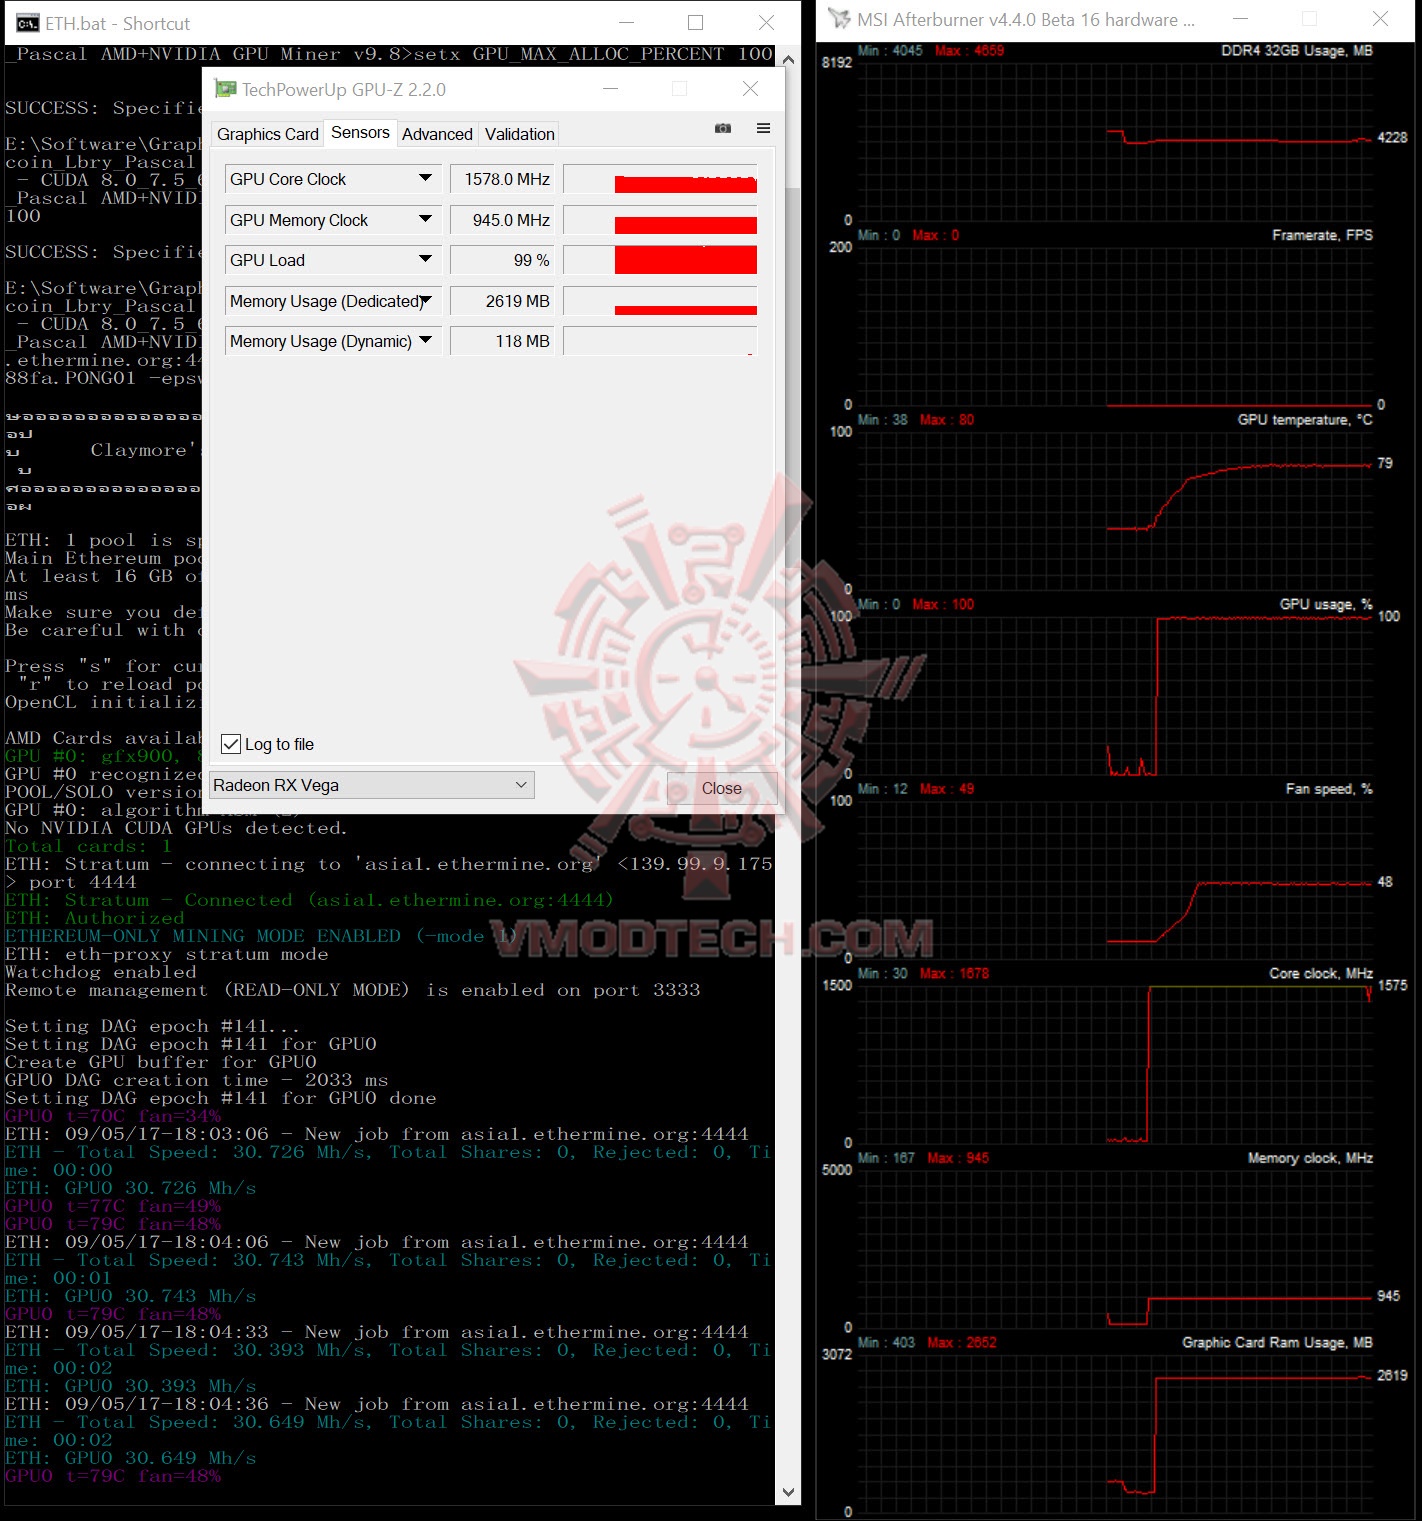Image resolution: width=1422 pixels, height=1521 pixels.
Task: Click the 2619 MB dedicated memory value
Action: coord(502,301)
